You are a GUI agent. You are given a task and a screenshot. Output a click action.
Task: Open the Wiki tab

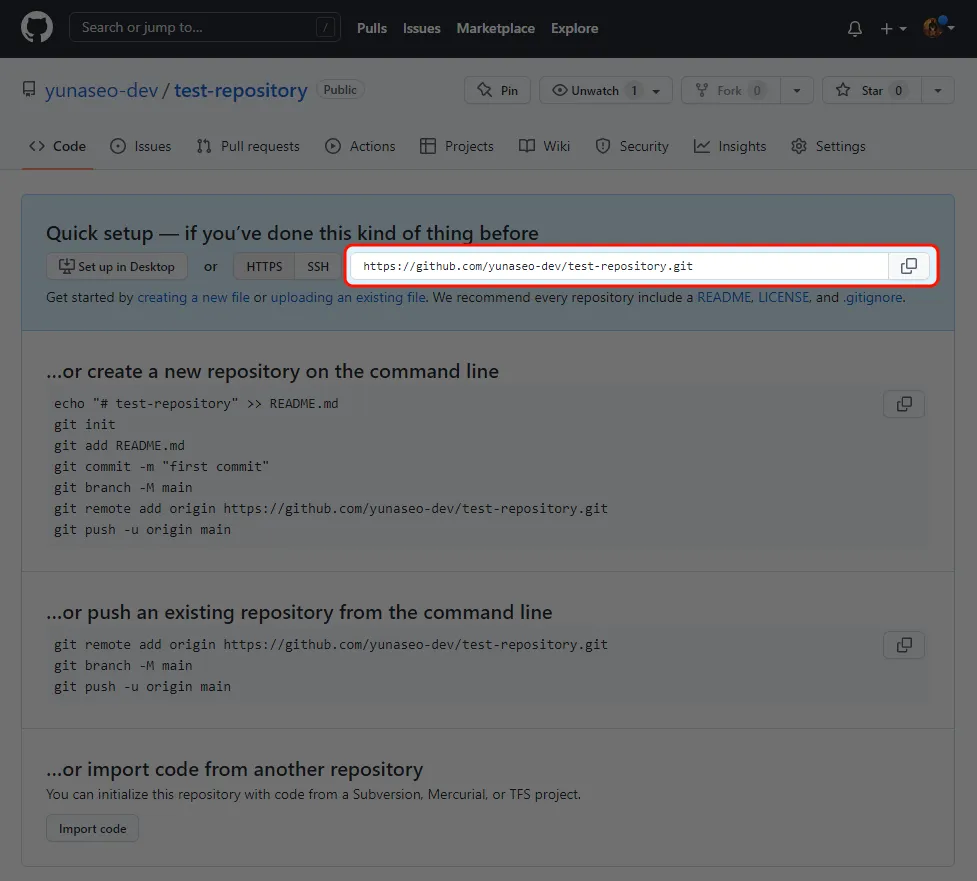coord(545,146)
